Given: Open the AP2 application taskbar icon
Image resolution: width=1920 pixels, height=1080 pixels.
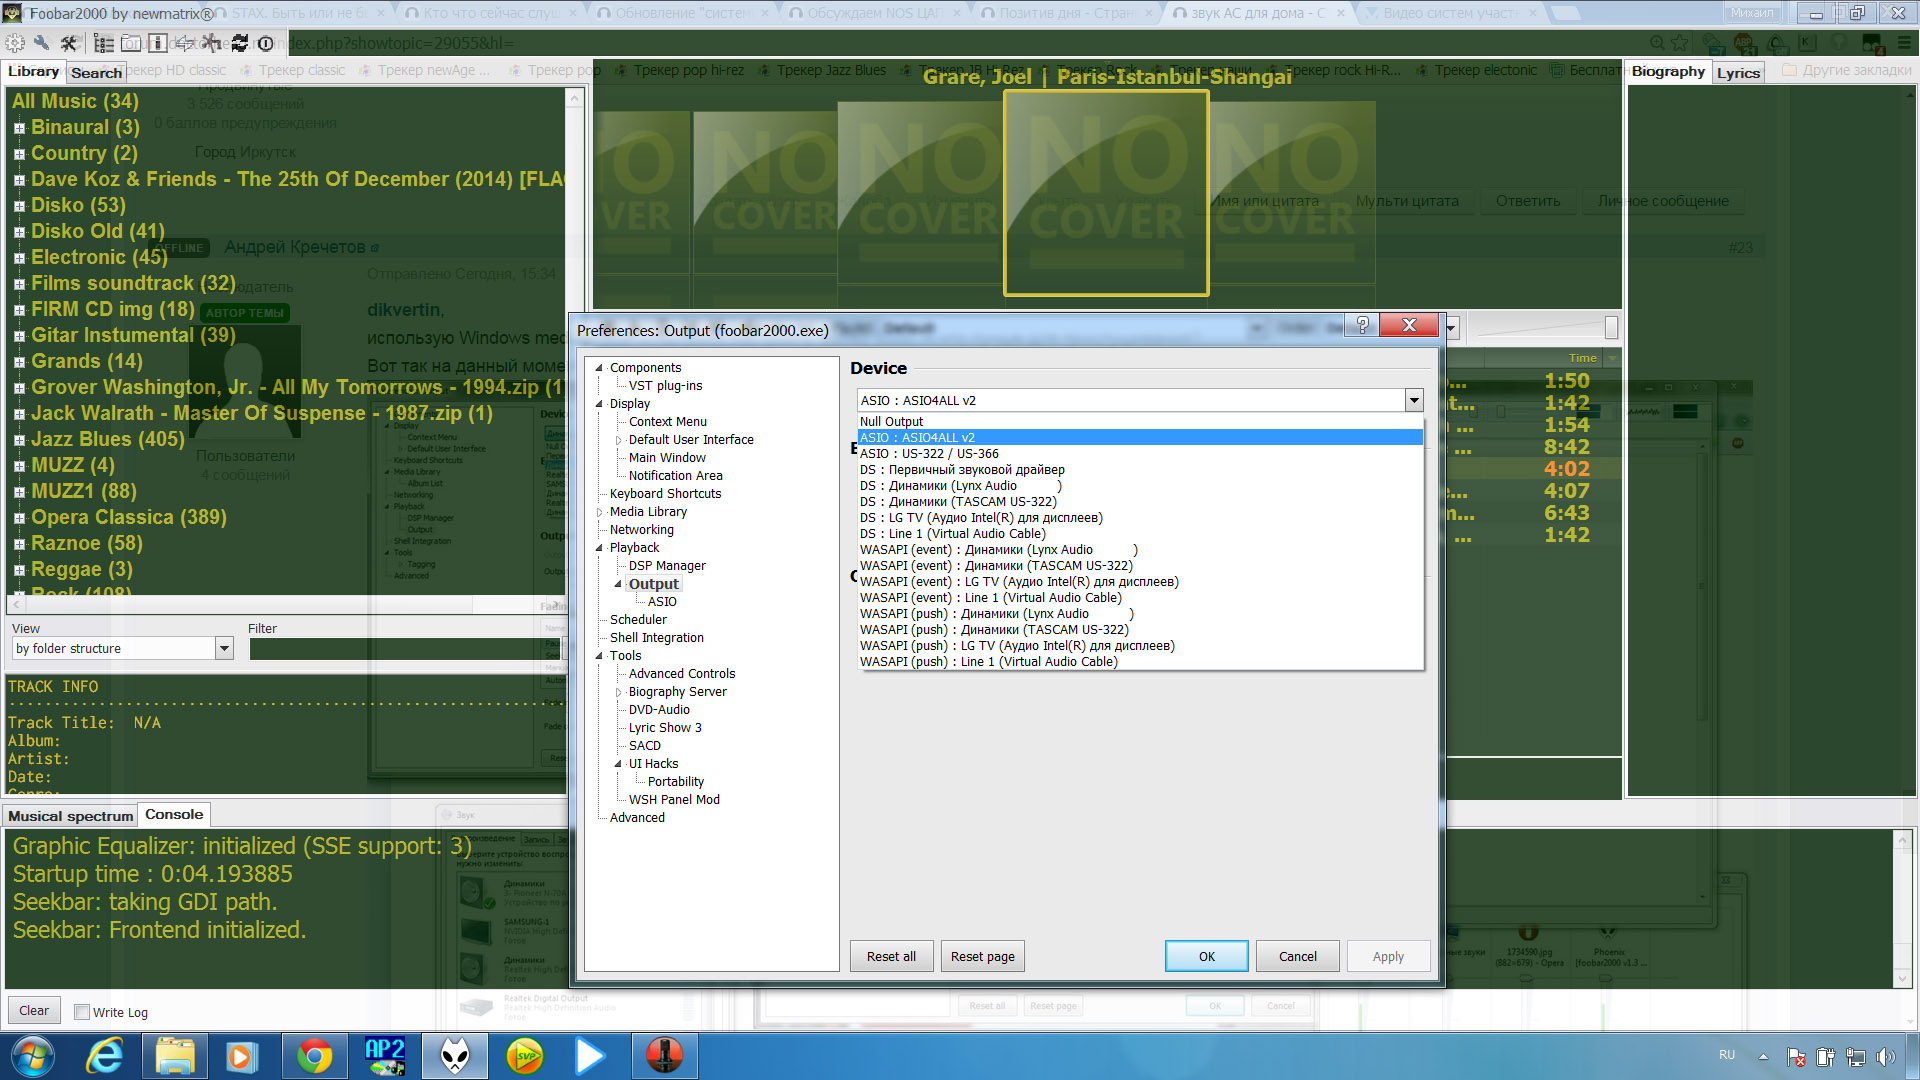Looking at the screenshot, I should coord(385,1056).
